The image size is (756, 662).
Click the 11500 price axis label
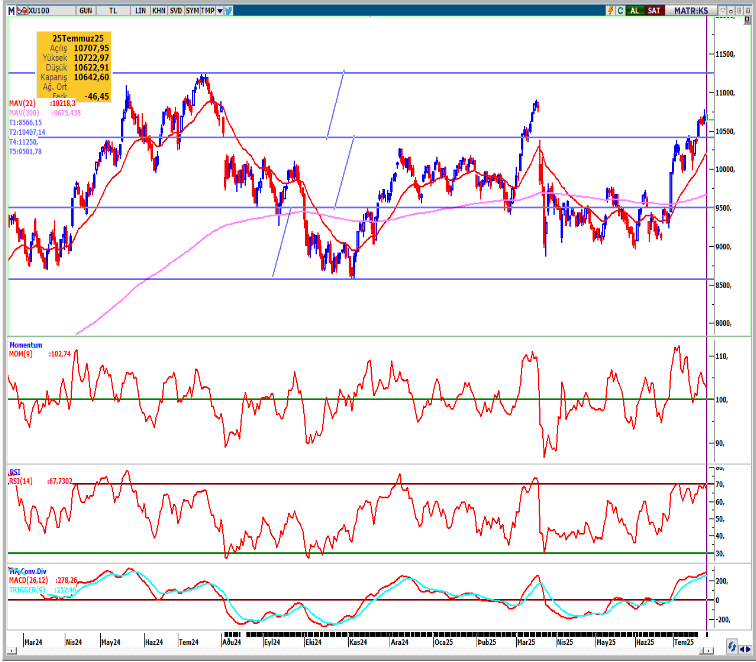tap(725, 54)
